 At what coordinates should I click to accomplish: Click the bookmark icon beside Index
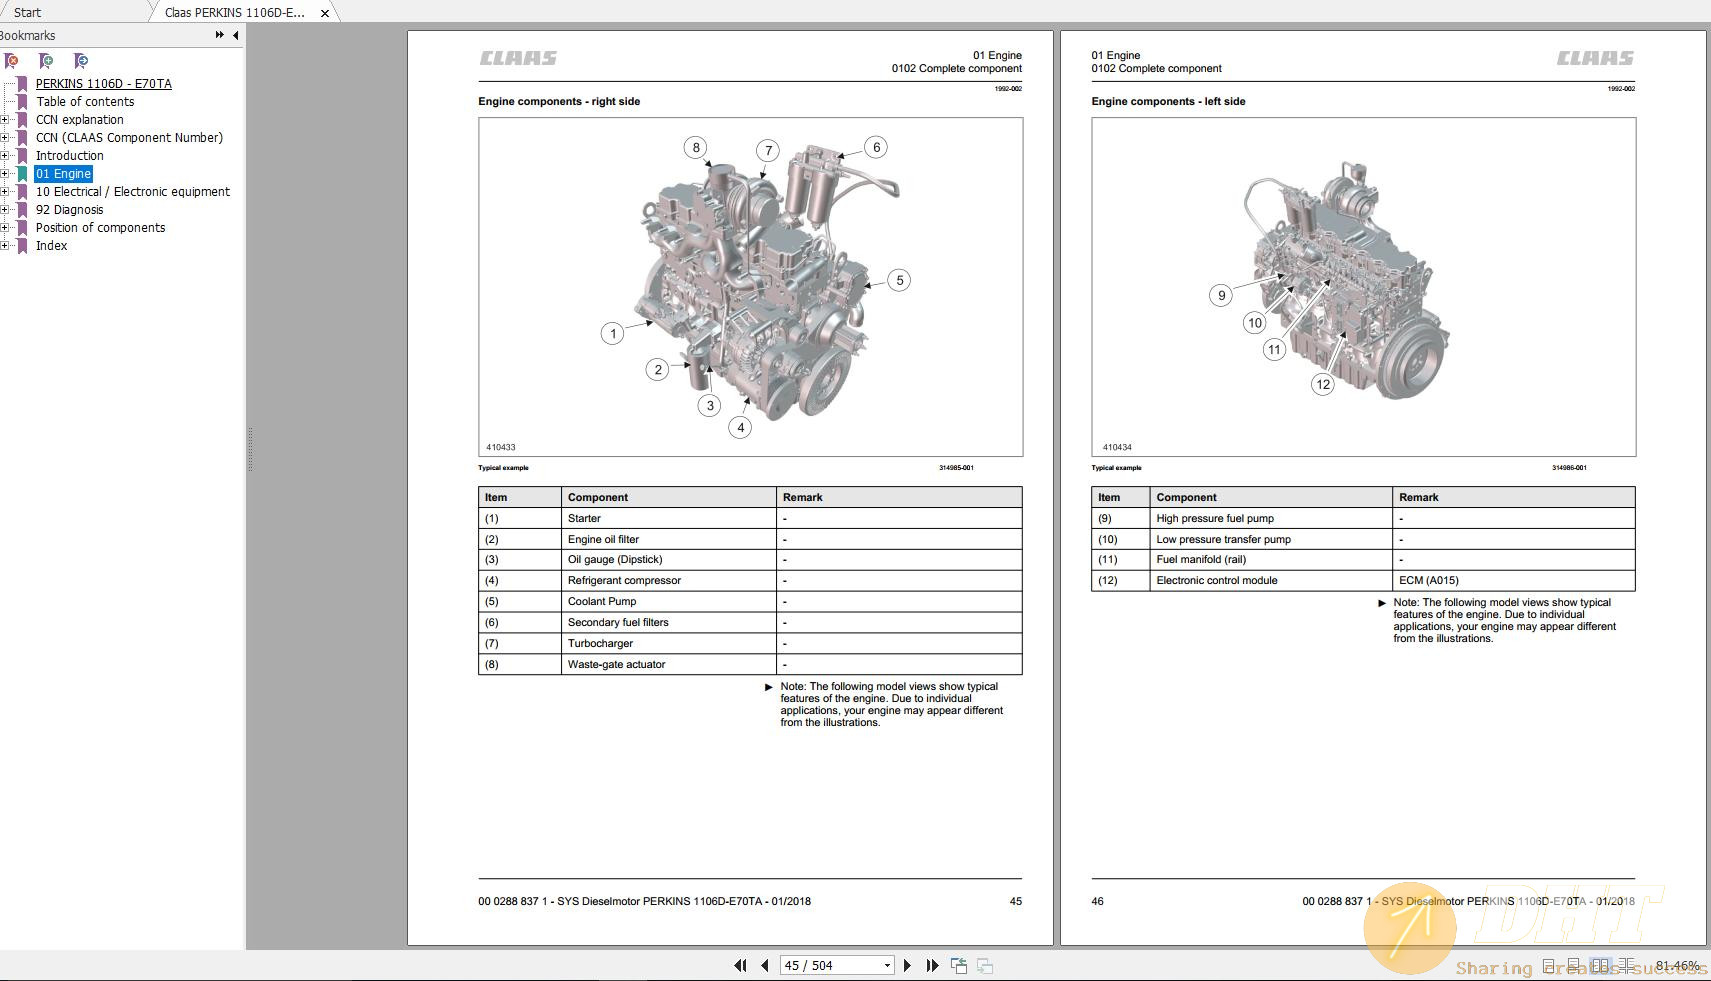point(22,246)
